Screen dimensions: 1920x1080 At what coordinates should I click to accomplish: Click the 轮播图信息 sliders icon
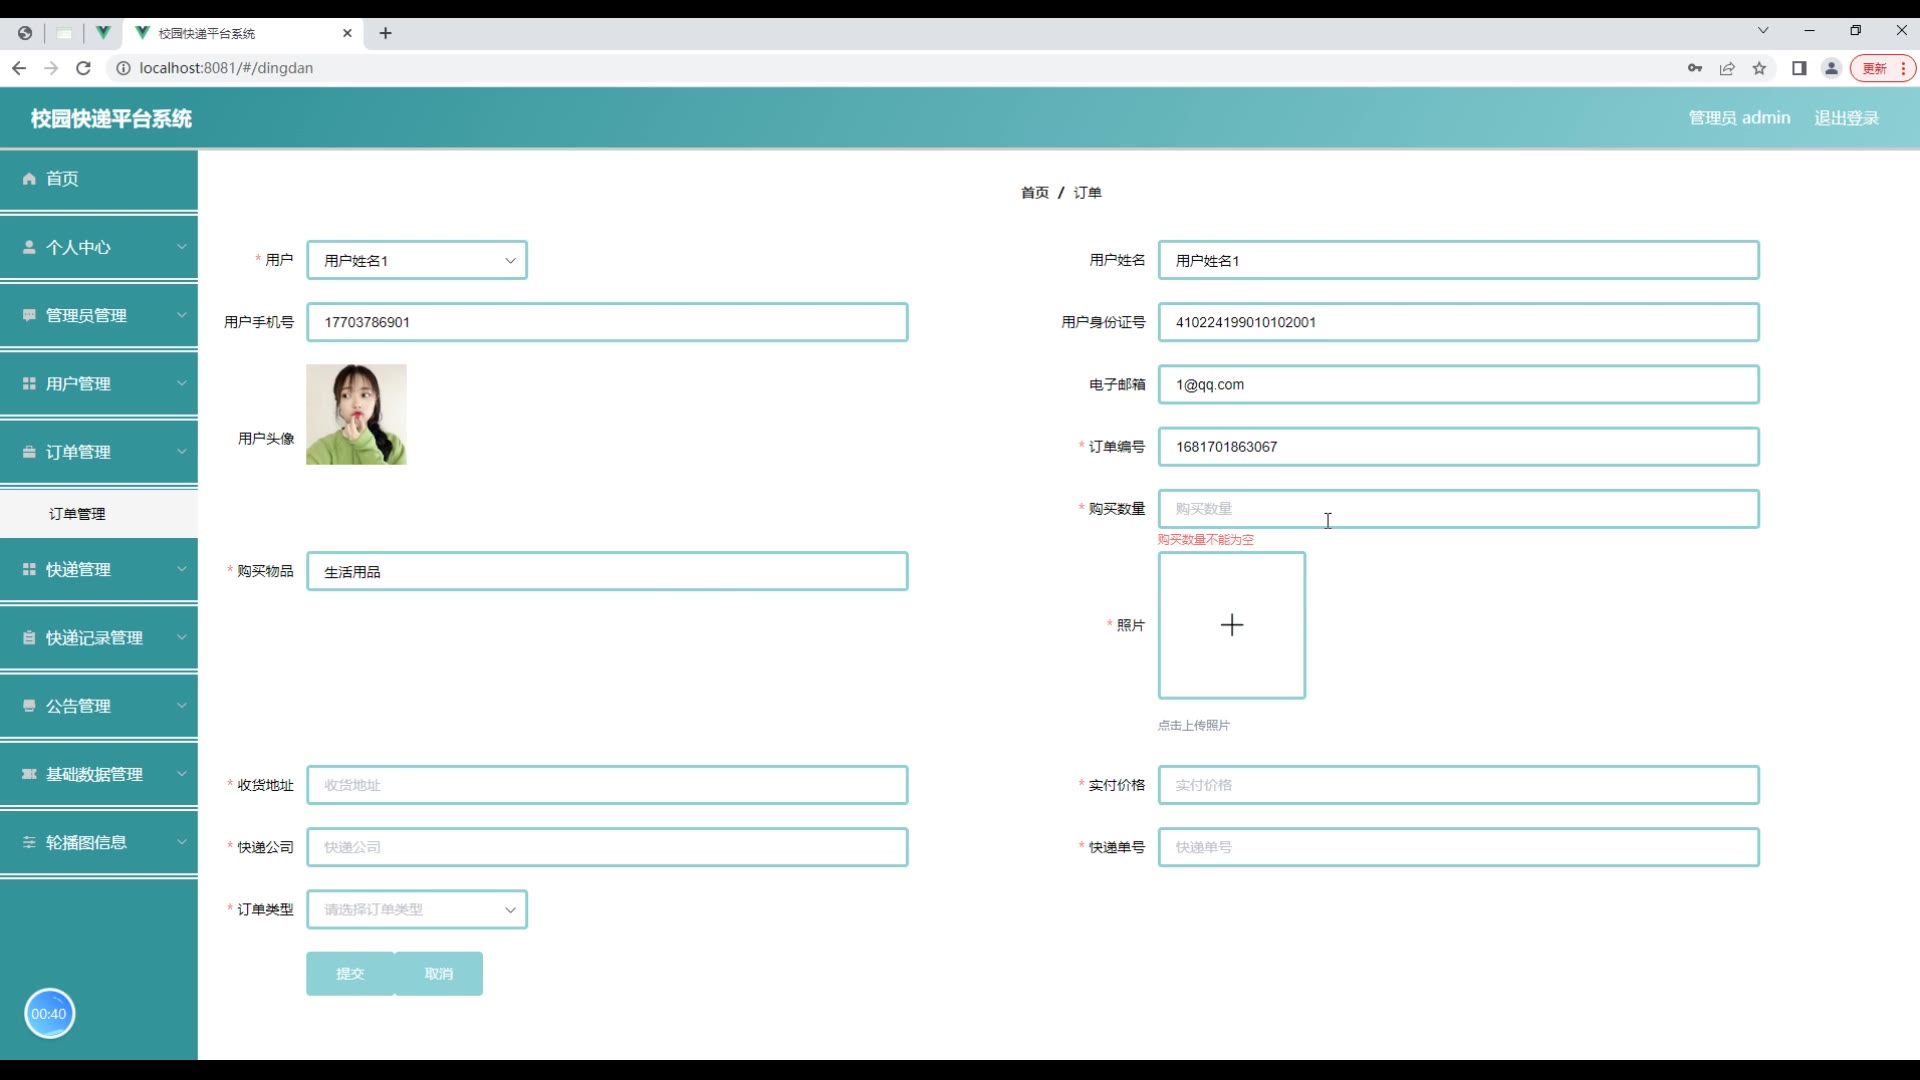point(29,843)
